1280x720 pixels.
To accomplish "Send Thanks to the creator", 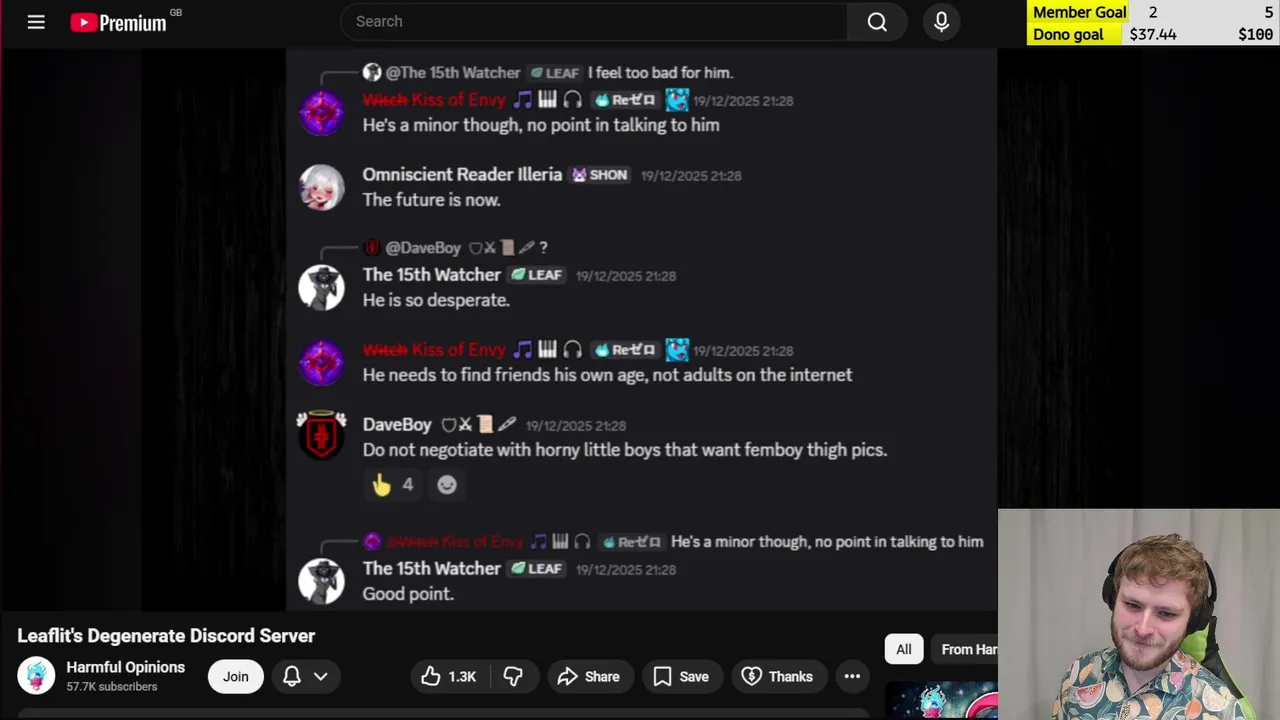I will click(777, 677).
